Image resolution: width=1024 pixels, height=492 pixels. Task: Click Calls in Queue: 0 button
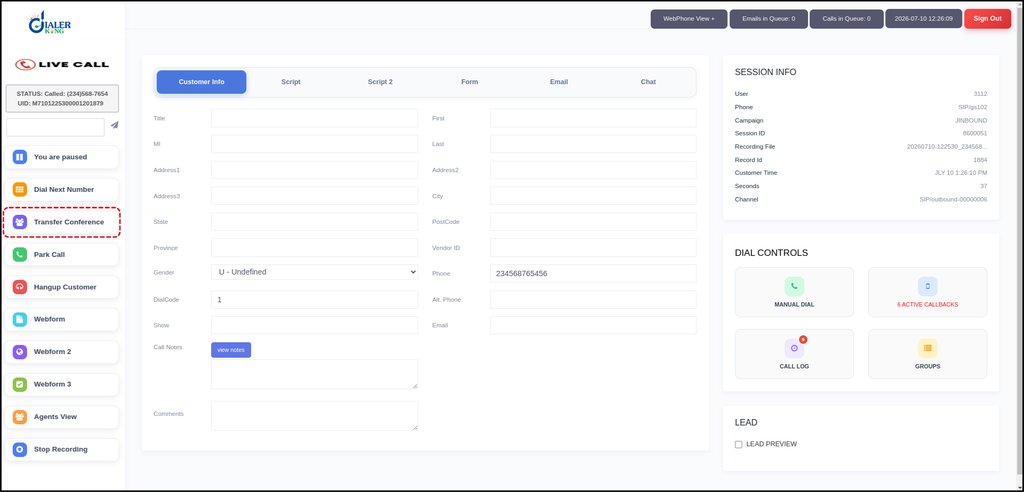pos(846,19)
